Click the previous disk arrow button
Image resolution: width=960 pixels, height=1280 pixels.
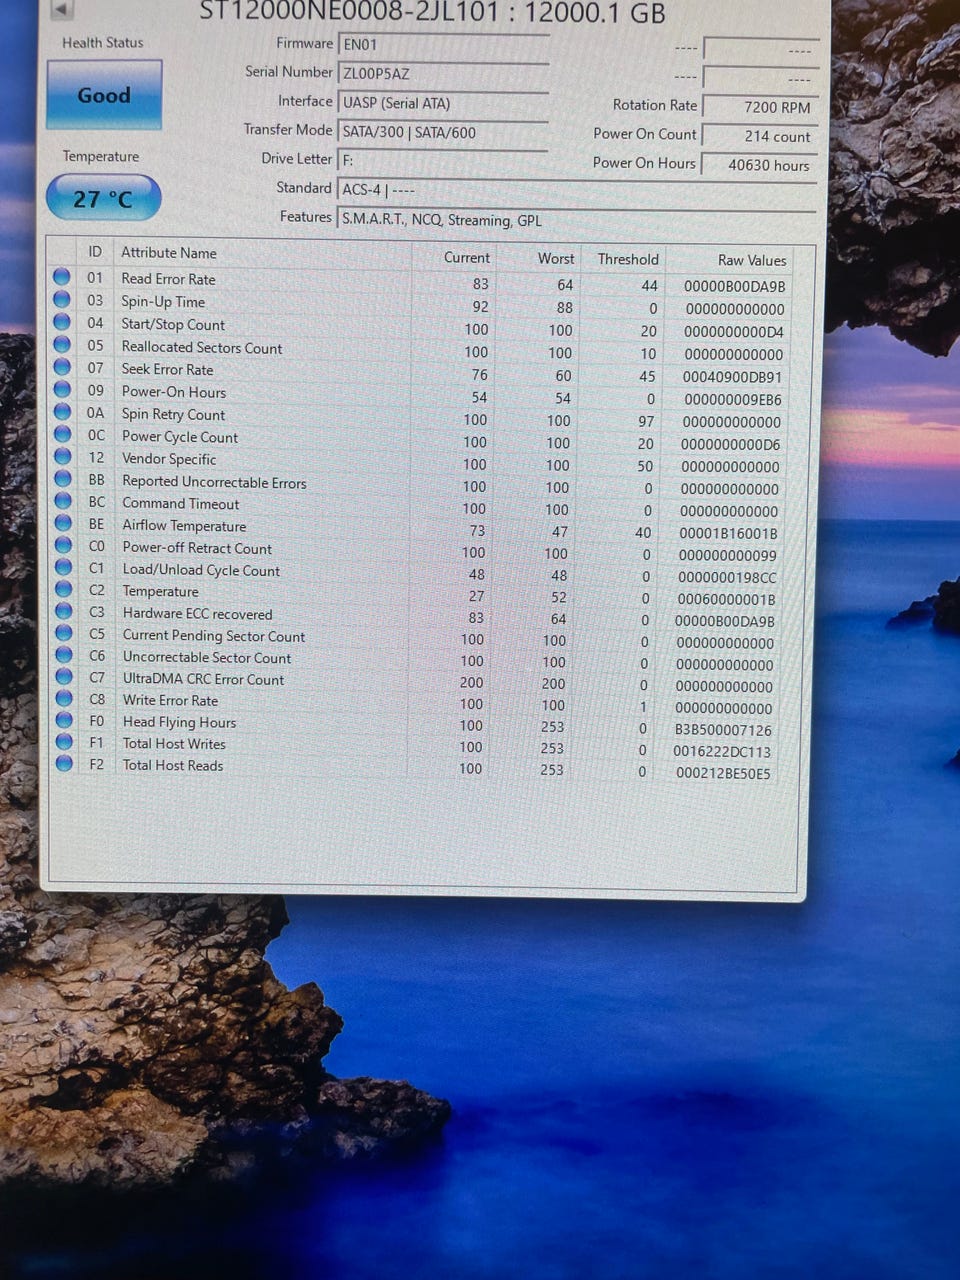coord(62,9)
